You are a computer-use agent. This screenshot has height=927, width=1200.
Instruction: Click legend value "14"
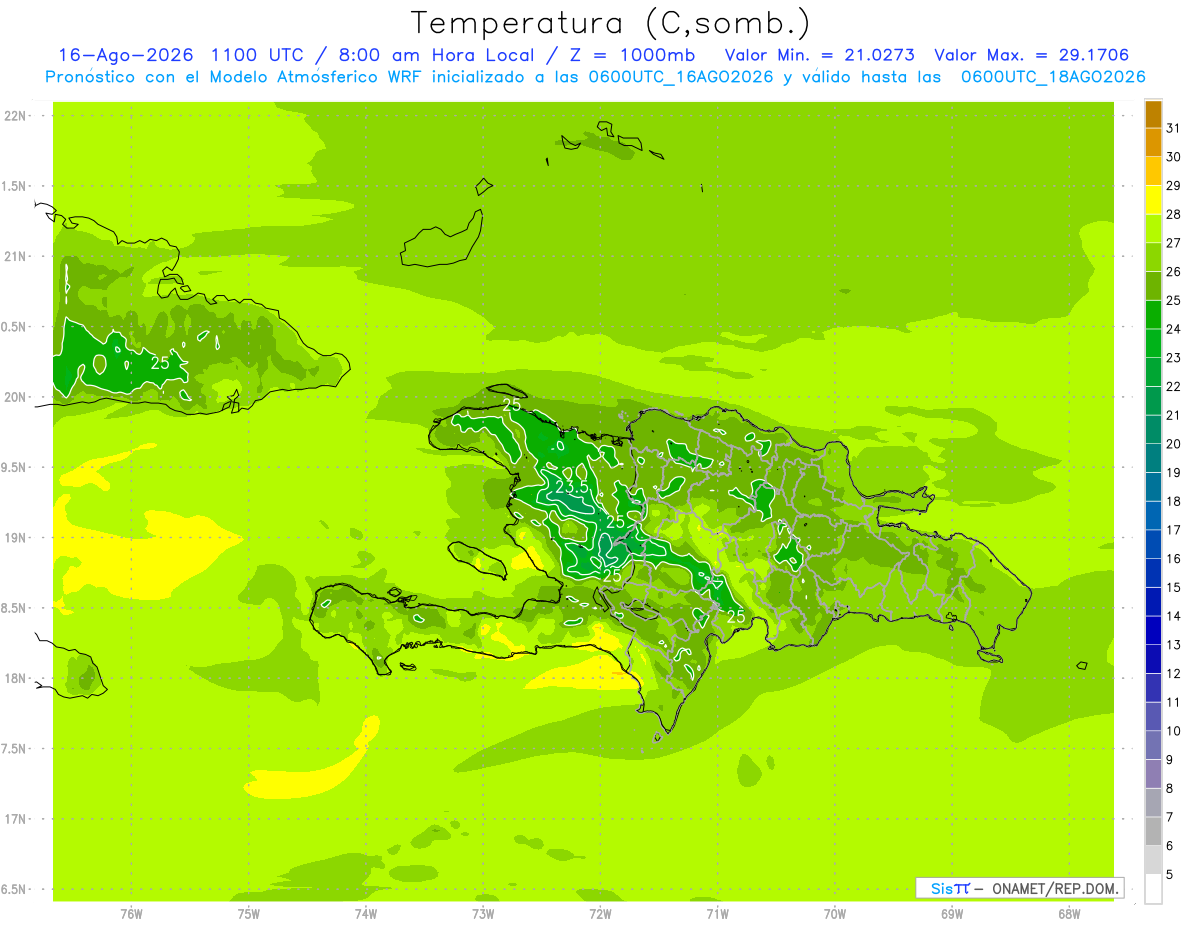click(x=1173, y=616)
